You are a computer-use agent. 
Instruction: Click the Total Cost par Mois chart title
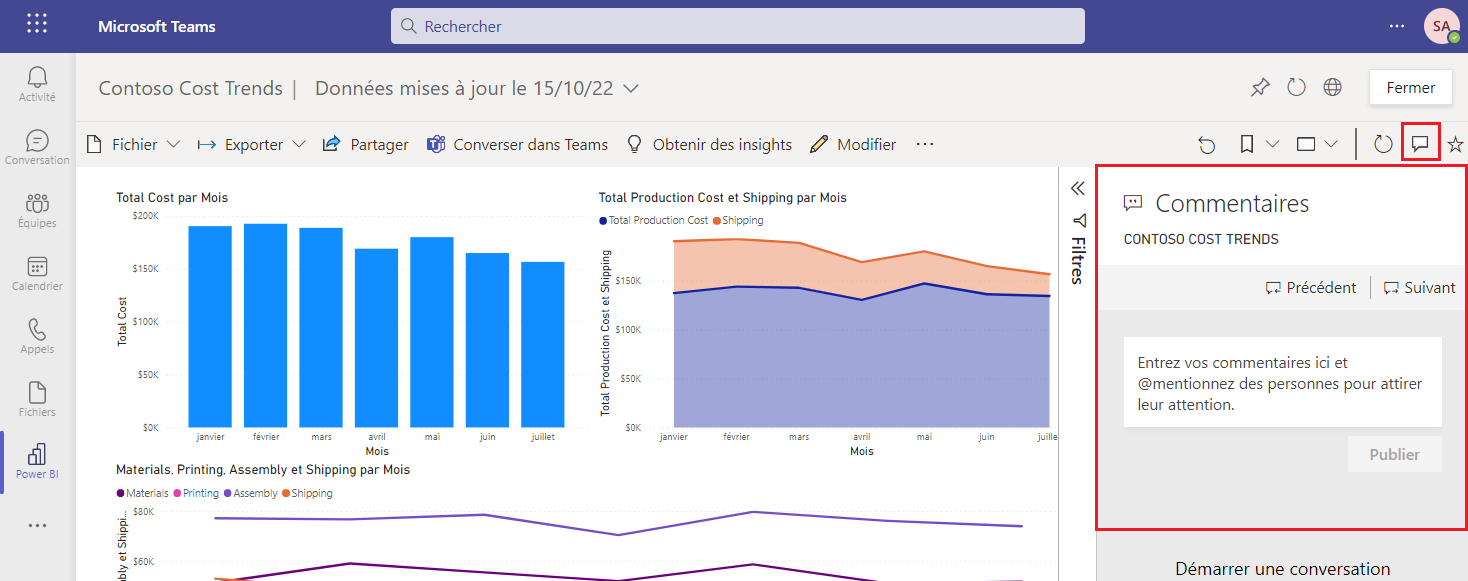[172, 198]
